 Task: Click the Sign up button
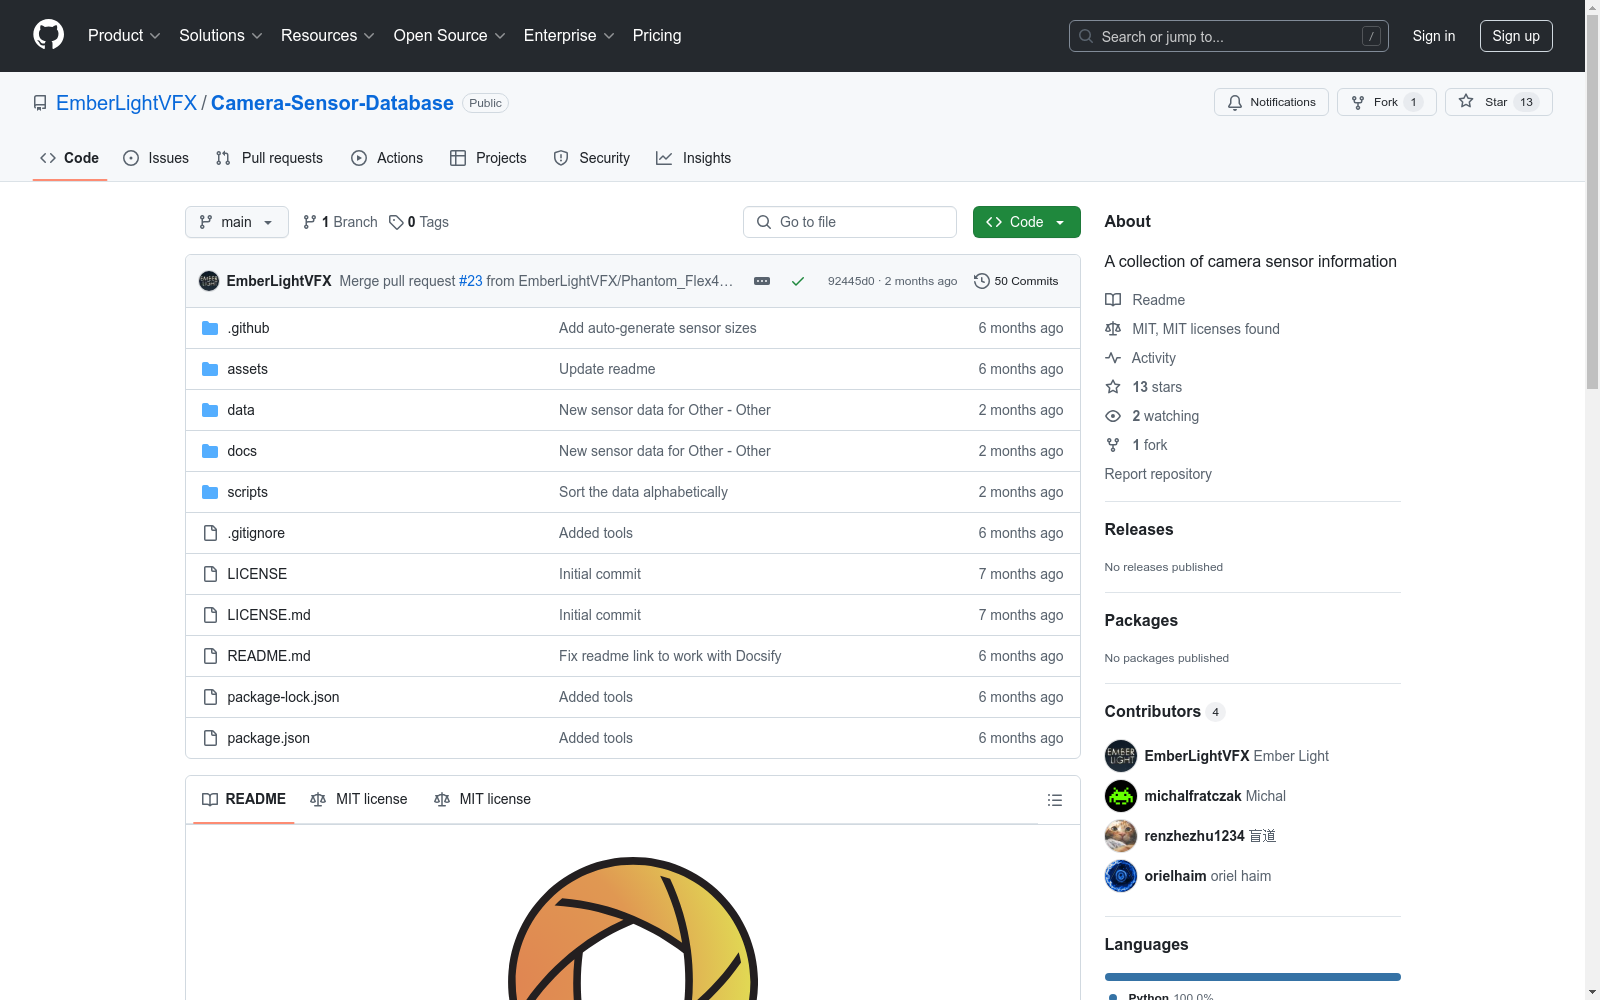1516,36
